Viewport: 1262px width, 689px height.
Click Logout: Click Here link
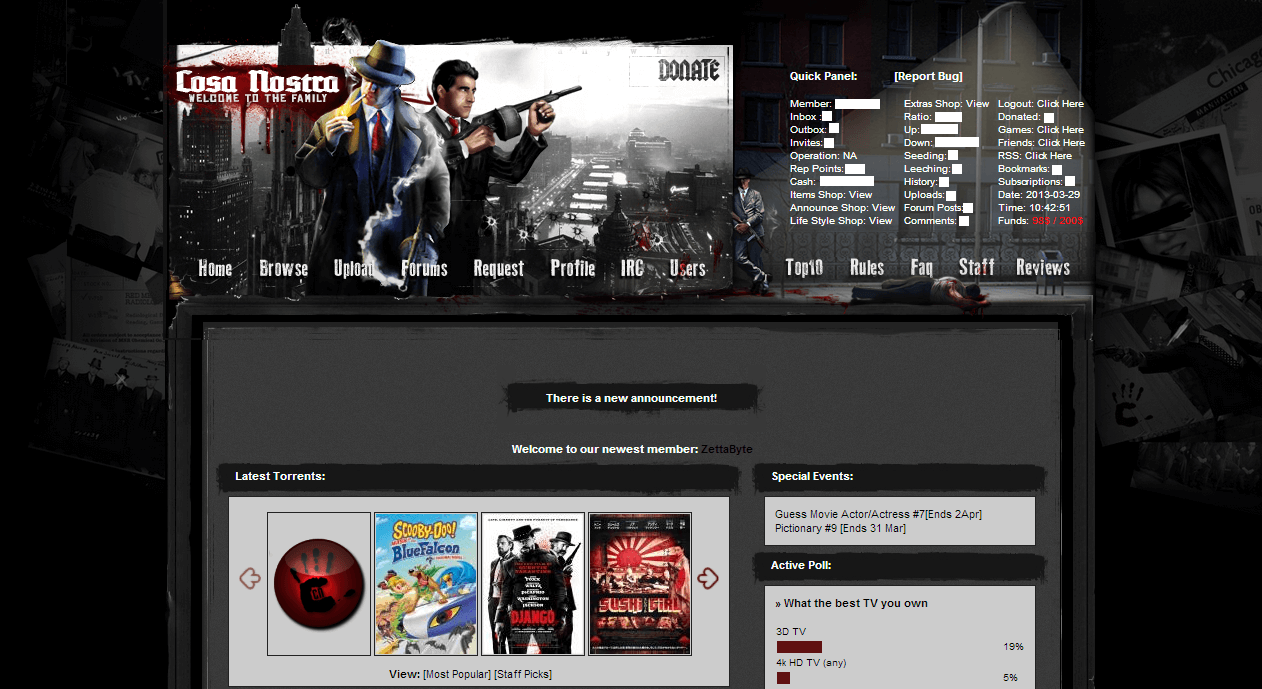click(x=1040, y=104)
